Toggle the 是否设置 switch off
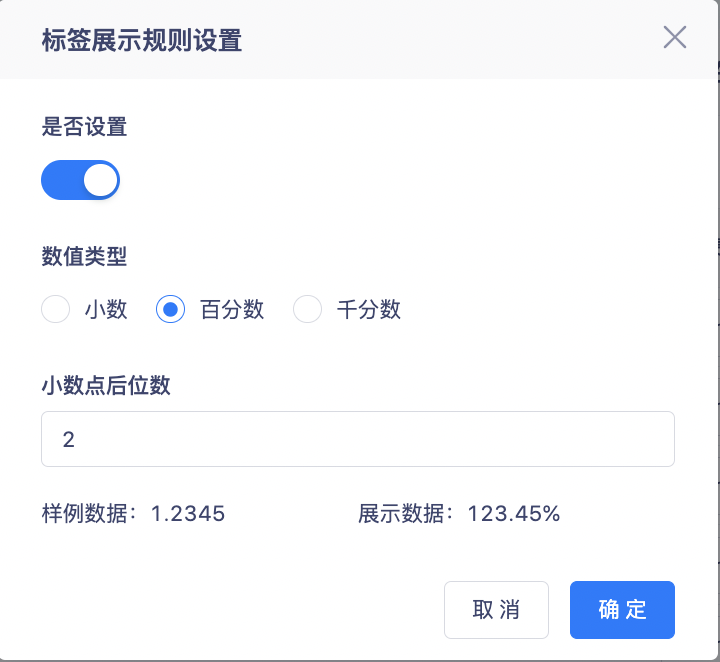 pyautogui.click(x=80, y=180)
